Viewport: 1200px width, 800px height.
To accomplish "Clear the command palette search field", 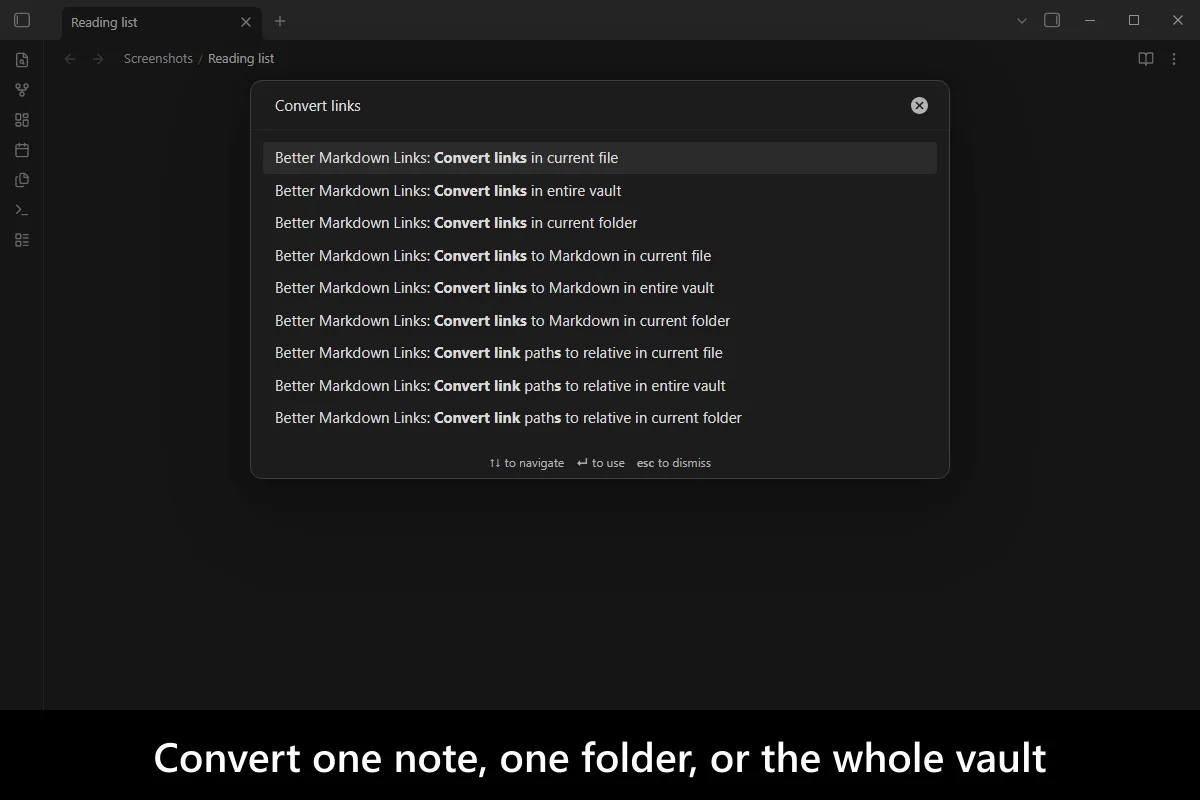I will tap(919, 106).
